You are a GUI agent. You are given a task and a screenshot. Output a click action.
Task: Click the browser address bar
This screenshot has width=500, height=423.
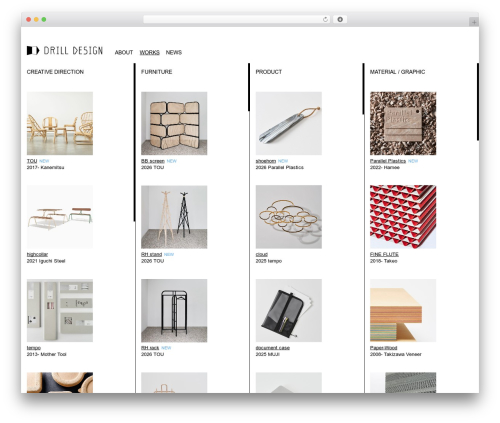(x=236, y=20)
